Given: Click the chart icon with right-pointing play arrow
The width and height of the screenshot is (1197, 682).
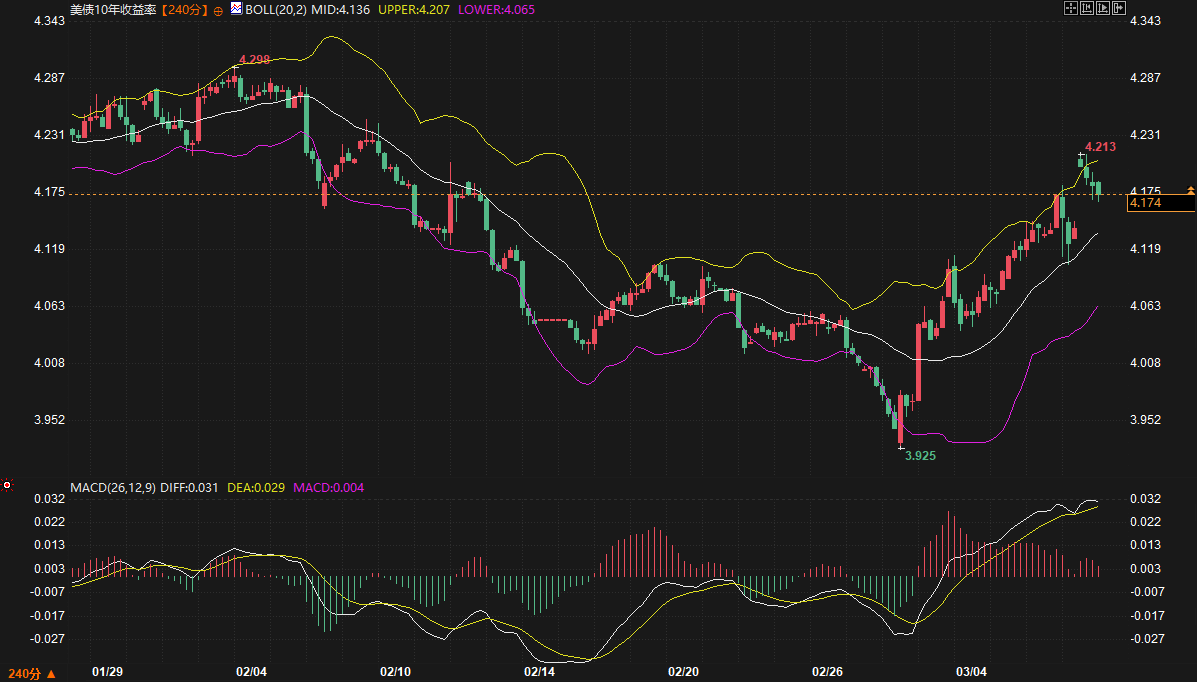Looking at the screenshot, I should (x=1103, y=9).
